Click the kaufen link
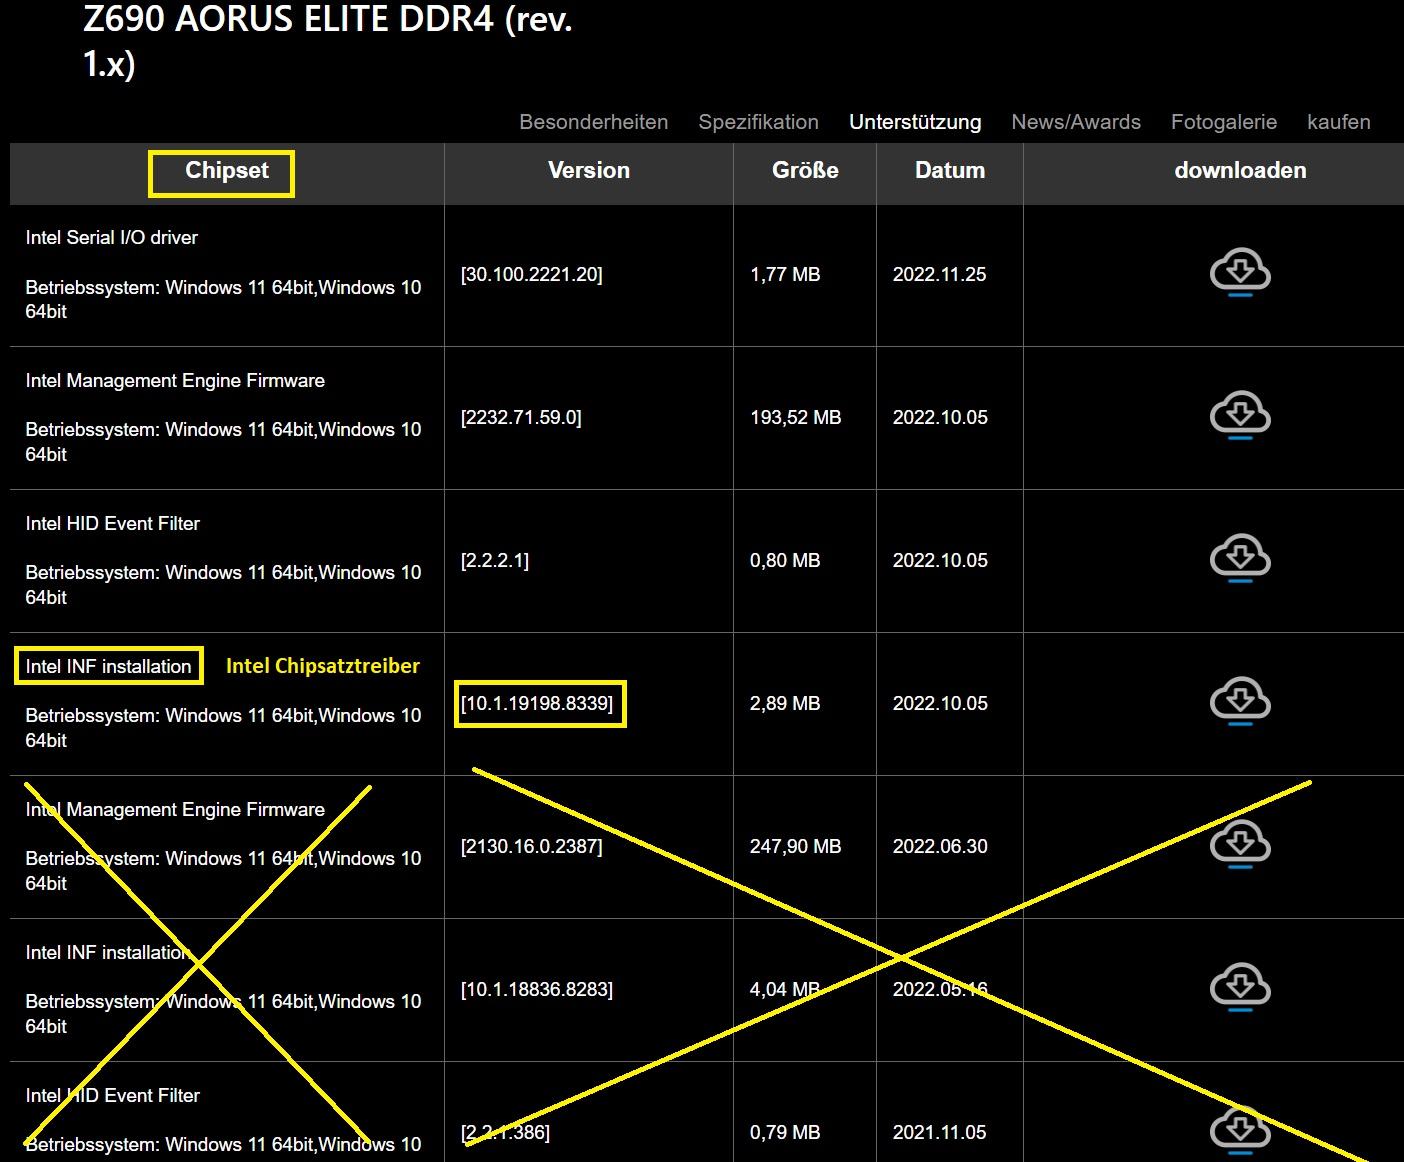The height and width of the screenshot is (1162, 1404). click(1338, 122)
